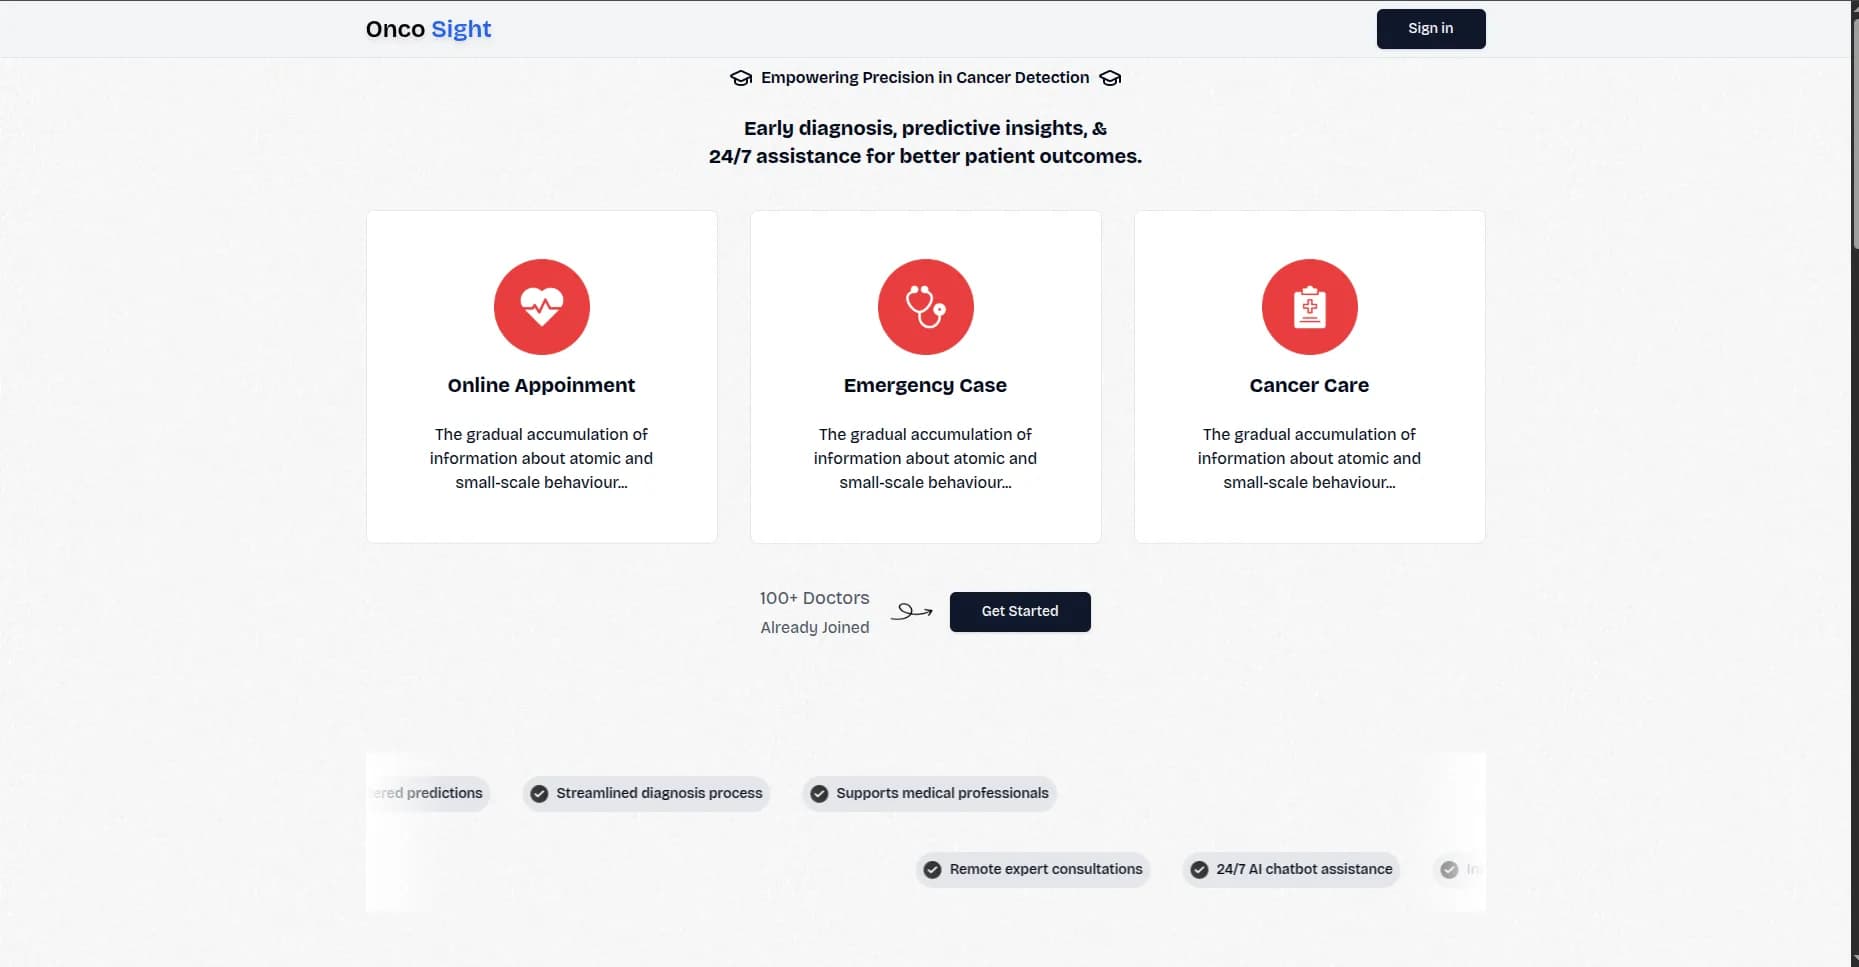Click the Remote expert consultations chip text

click(x=1046, y=869)
